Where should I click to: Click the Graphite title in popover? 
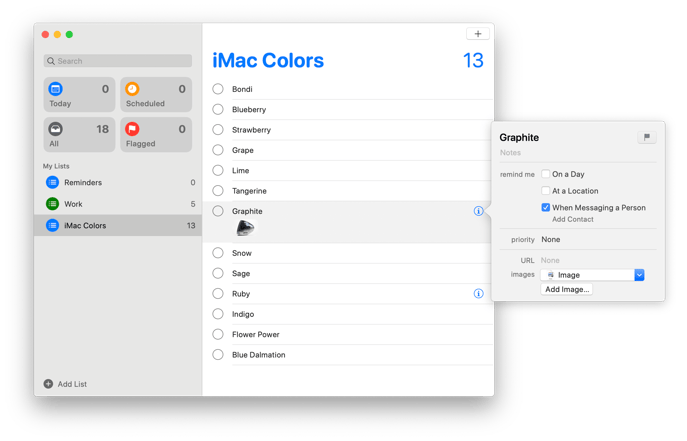(x=519, y=138)
